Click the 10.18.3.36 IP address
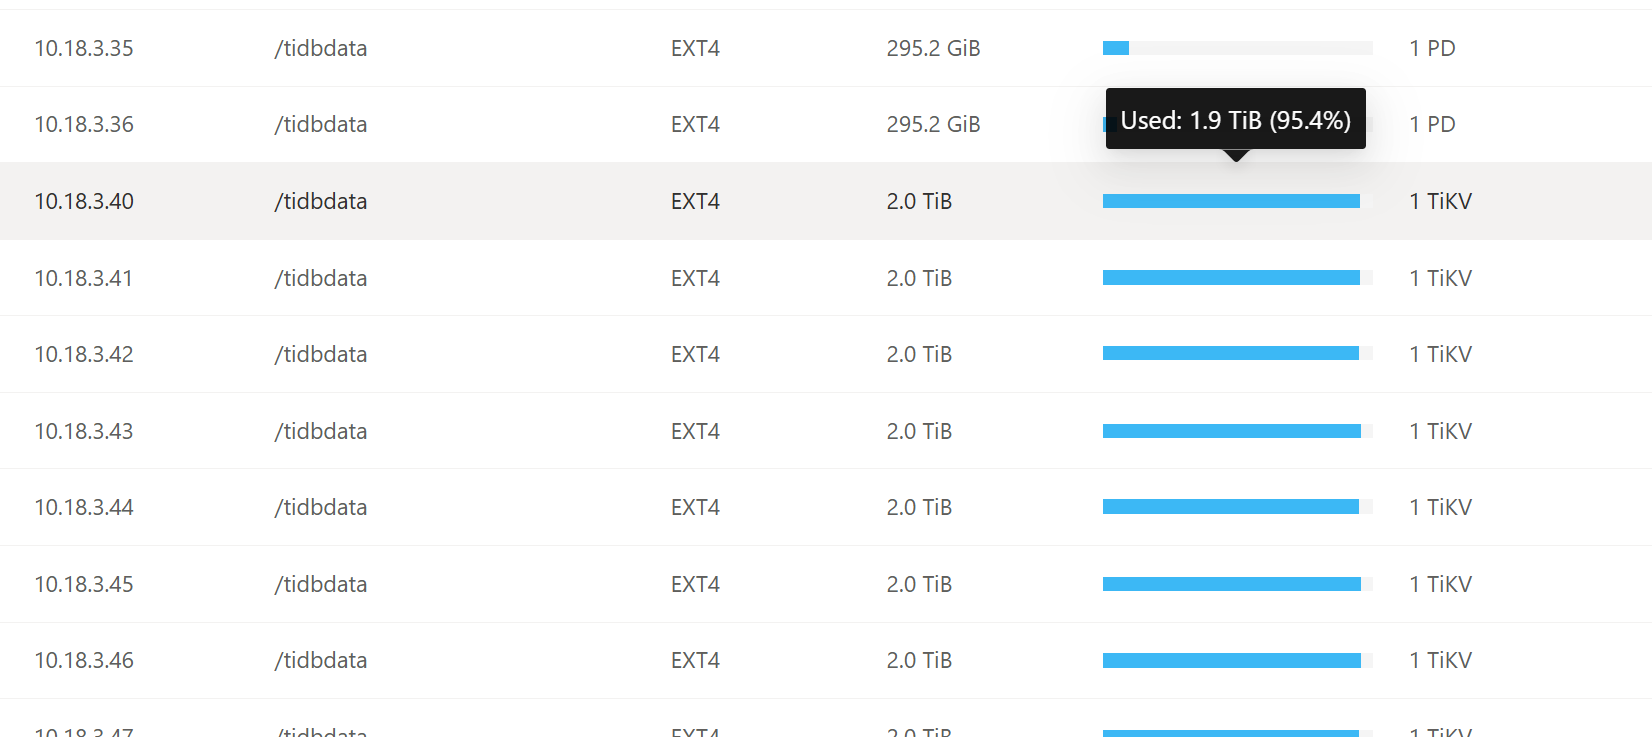The height and width of the screenshot is (737, 1652). click(x=84, y=124)
